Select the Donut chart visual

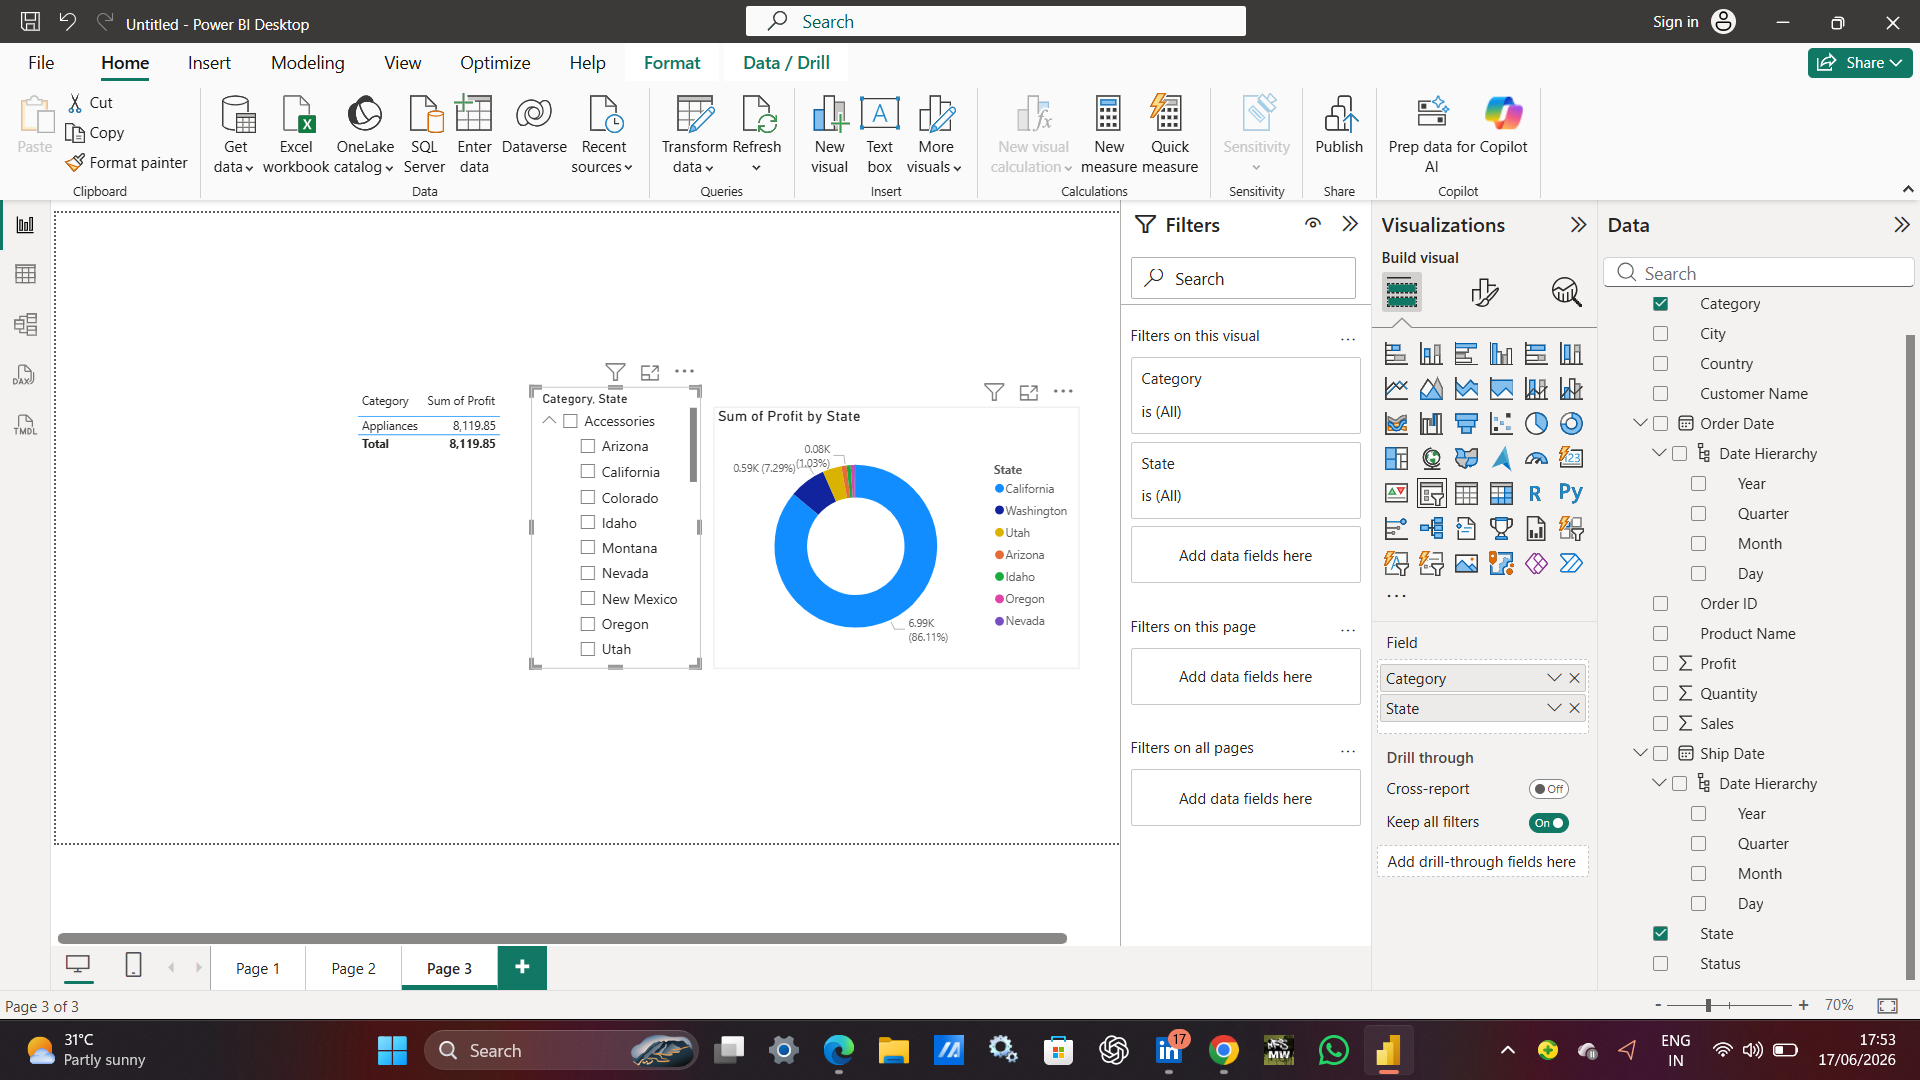tap(1571, 424)
